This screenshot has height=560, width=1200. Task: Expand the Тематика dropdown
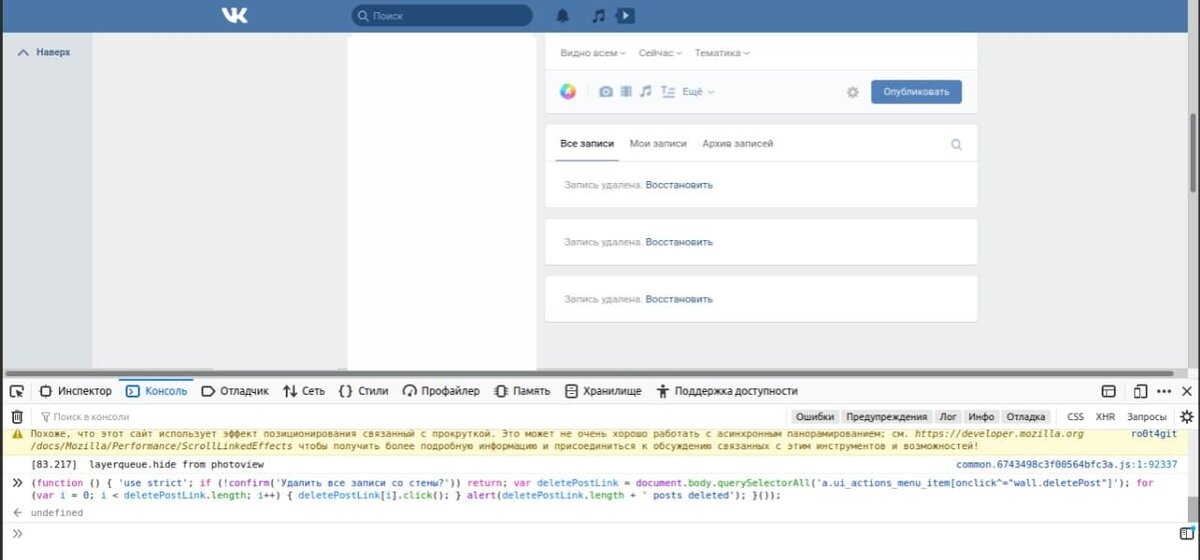pyautogui.click(x=722, y=53)
